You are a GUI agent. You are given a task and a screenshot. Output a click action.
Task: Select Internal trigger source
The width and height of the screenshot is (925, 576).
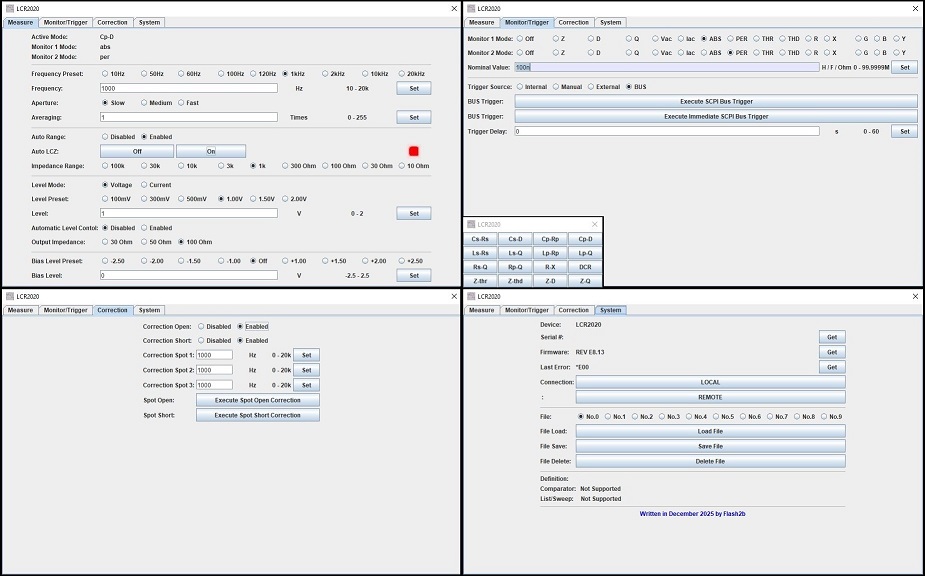(520, 87)
